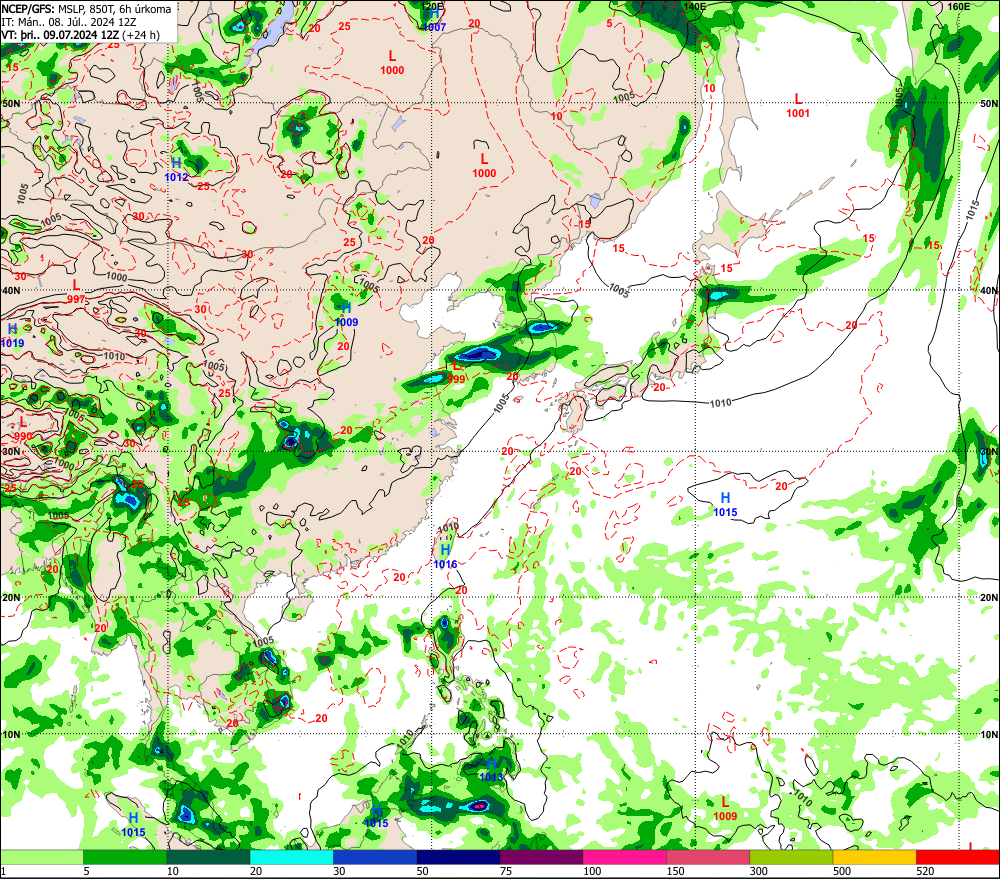Click the H 1013 high over the Philippines

pyautogui.click(x=491, y=770)
